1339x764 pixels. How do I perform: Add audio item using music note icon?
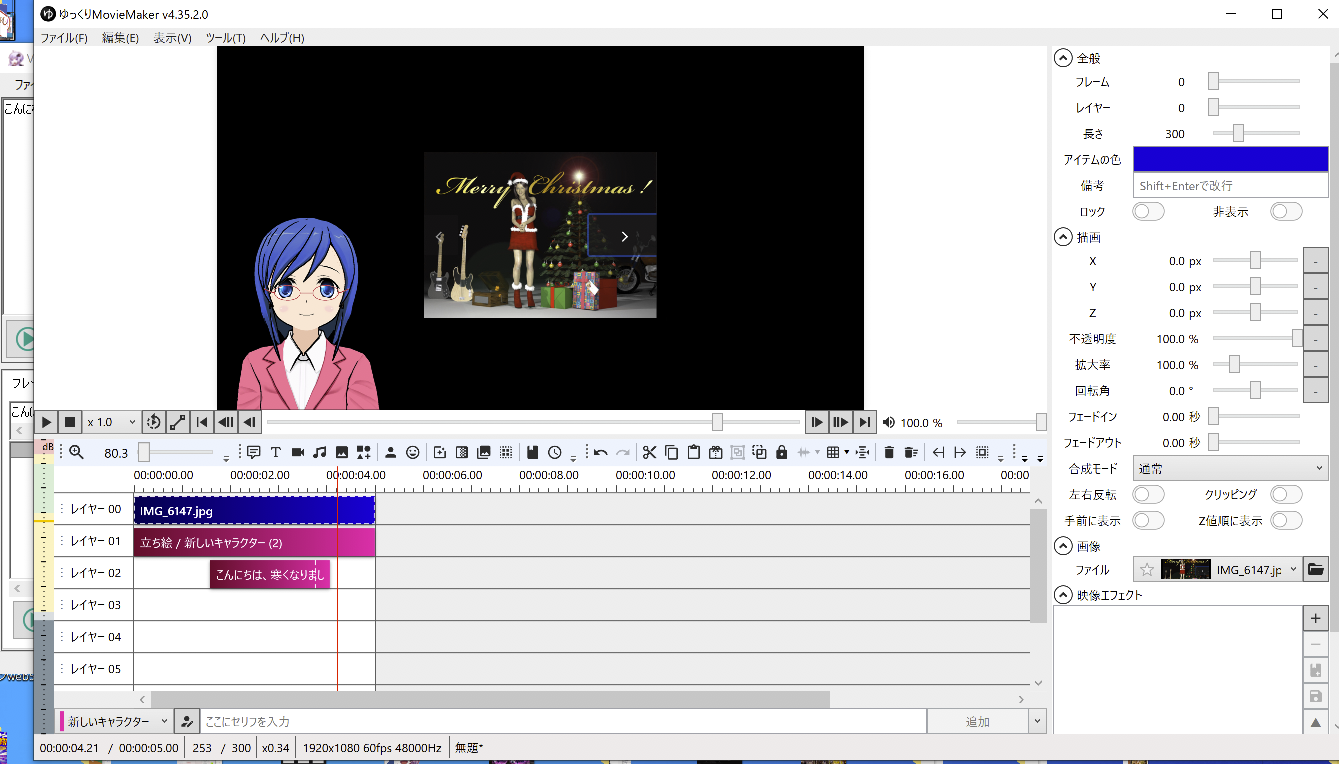tap(320, 452)
